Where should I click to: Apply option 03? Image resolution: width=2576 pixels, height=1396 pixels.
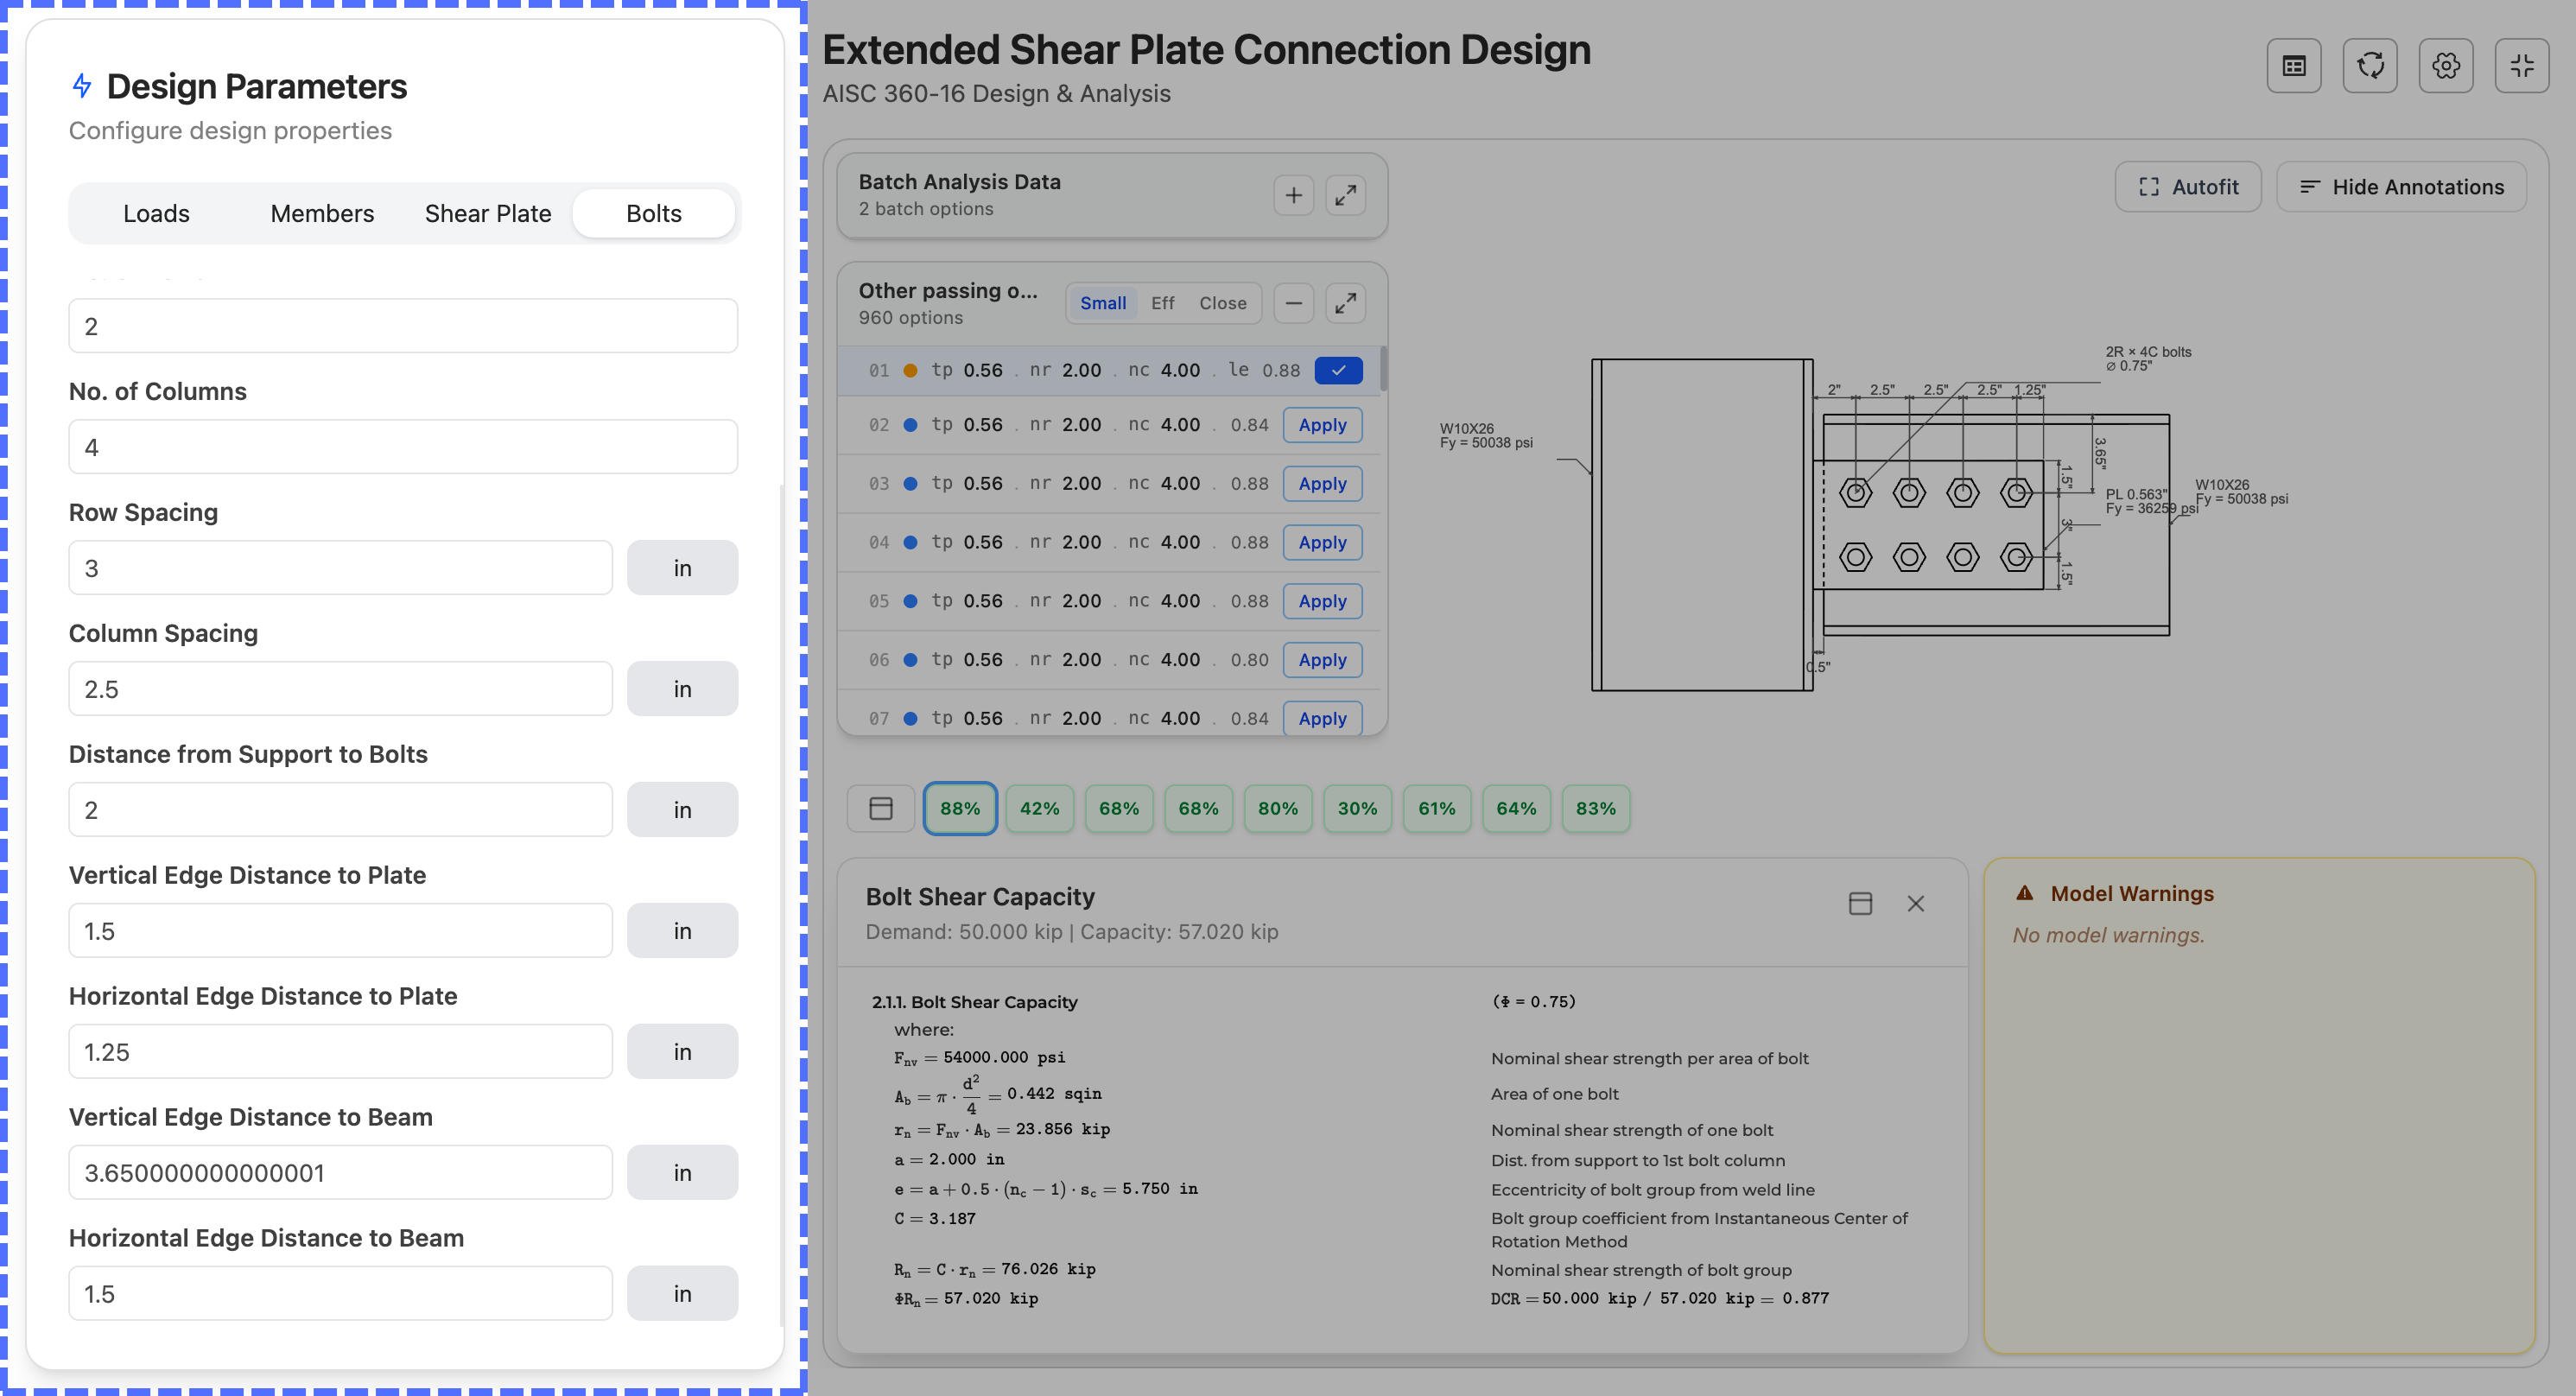click(1322, 484)
